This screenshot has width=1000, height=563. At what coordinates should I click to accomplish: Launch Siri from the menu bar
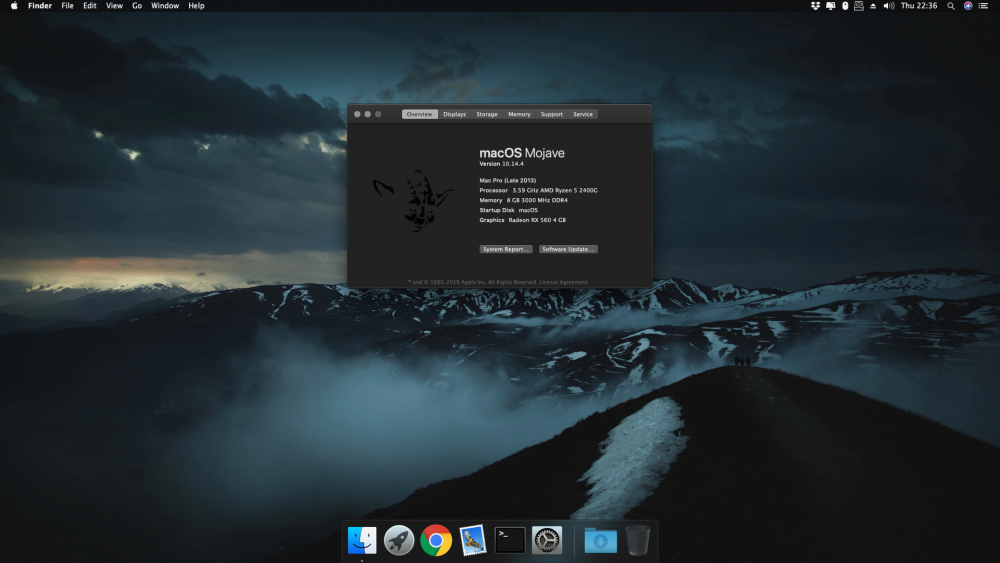(x=968, y=6)
